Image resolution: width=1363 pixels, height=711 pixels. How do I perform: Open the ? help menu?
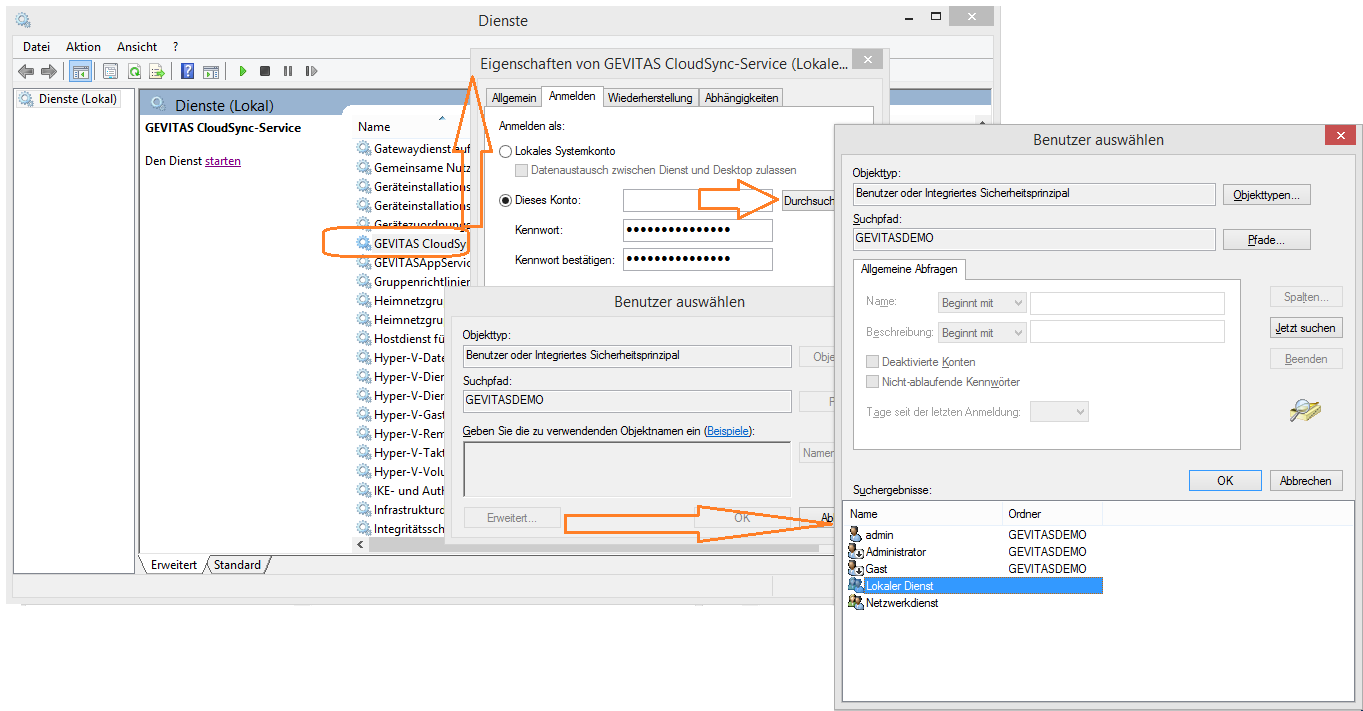175,47
